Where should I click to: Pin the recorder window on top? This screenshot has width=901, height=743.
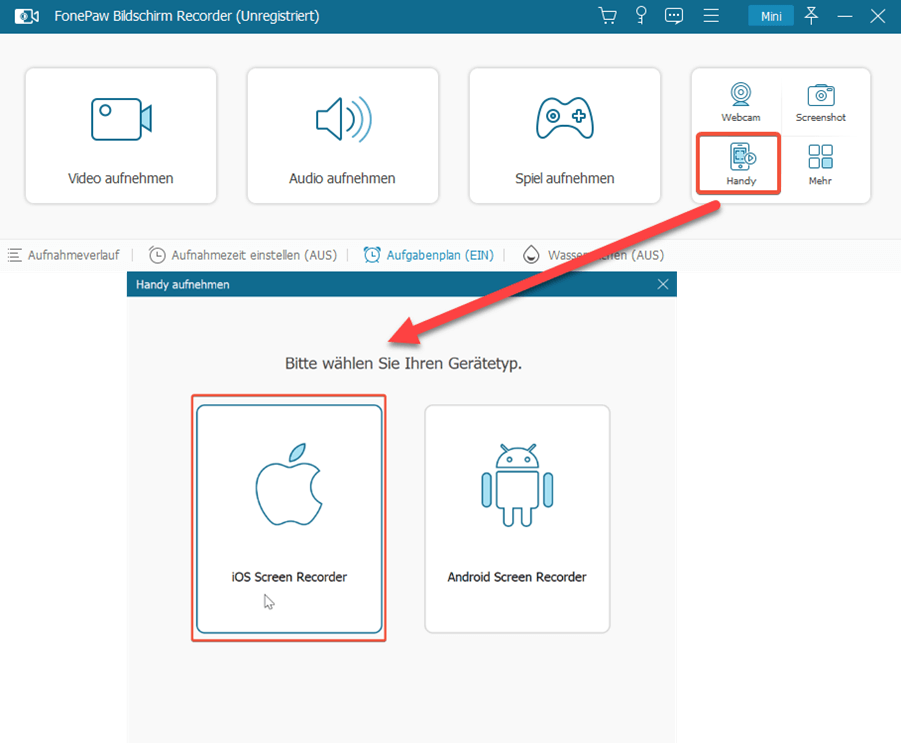[811, 16]
